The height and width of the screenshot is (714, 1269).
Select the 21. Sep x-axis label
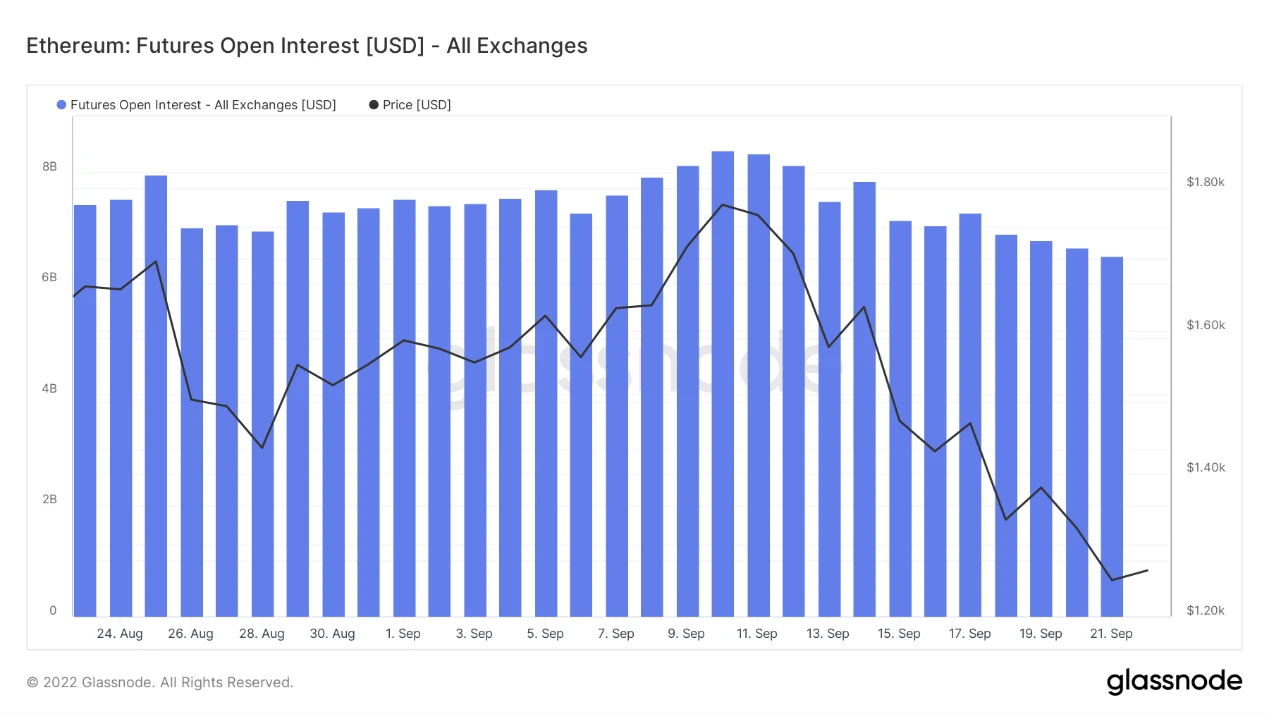[x=1111, y=634]
